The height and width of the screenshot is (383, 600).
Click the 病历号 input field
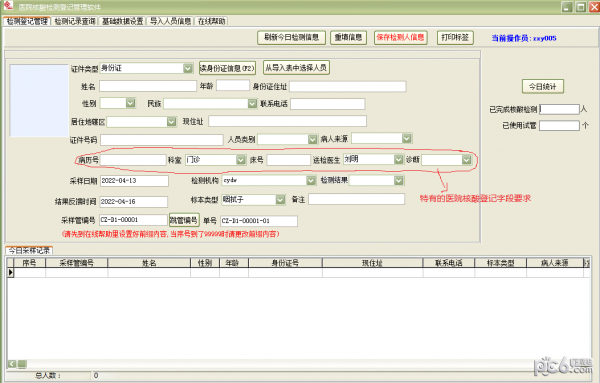coord(133,160)
